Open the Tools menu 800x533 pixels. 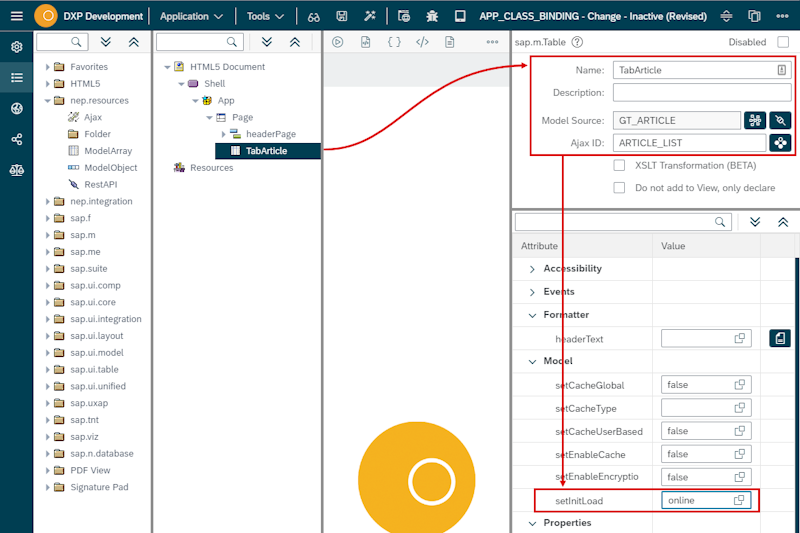click(x=265, y=16)
